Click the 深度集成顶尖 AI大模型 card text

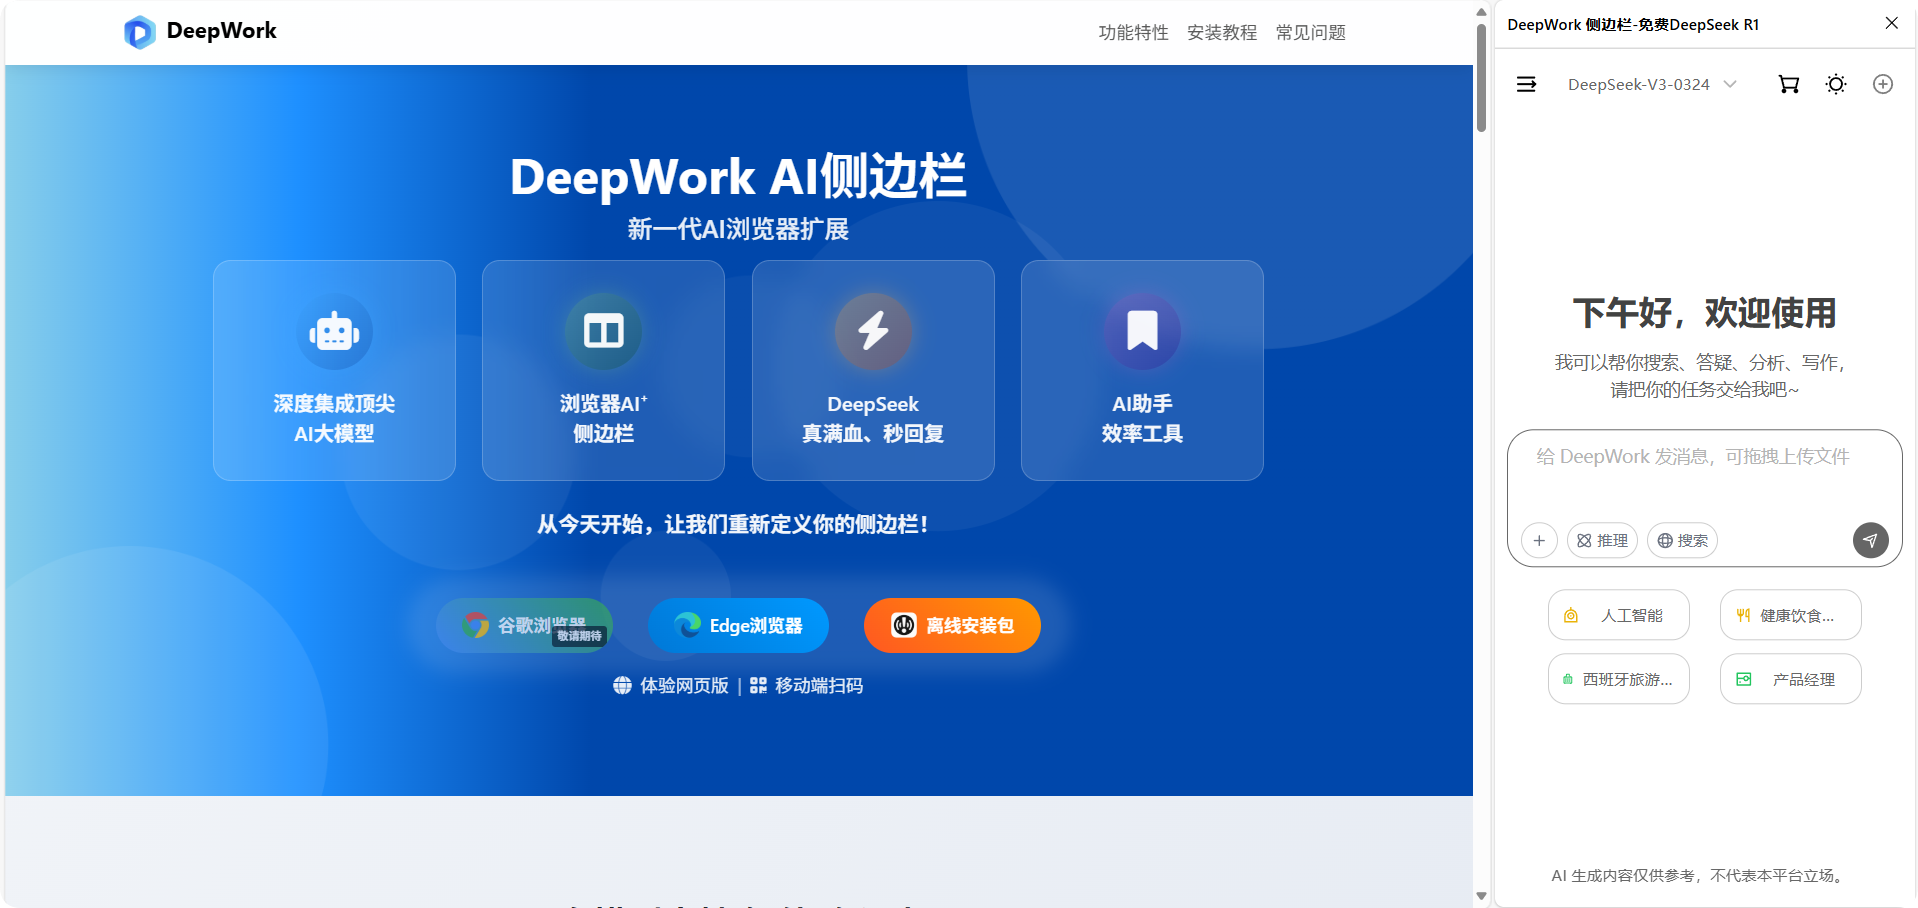click(x=334, y=418)
